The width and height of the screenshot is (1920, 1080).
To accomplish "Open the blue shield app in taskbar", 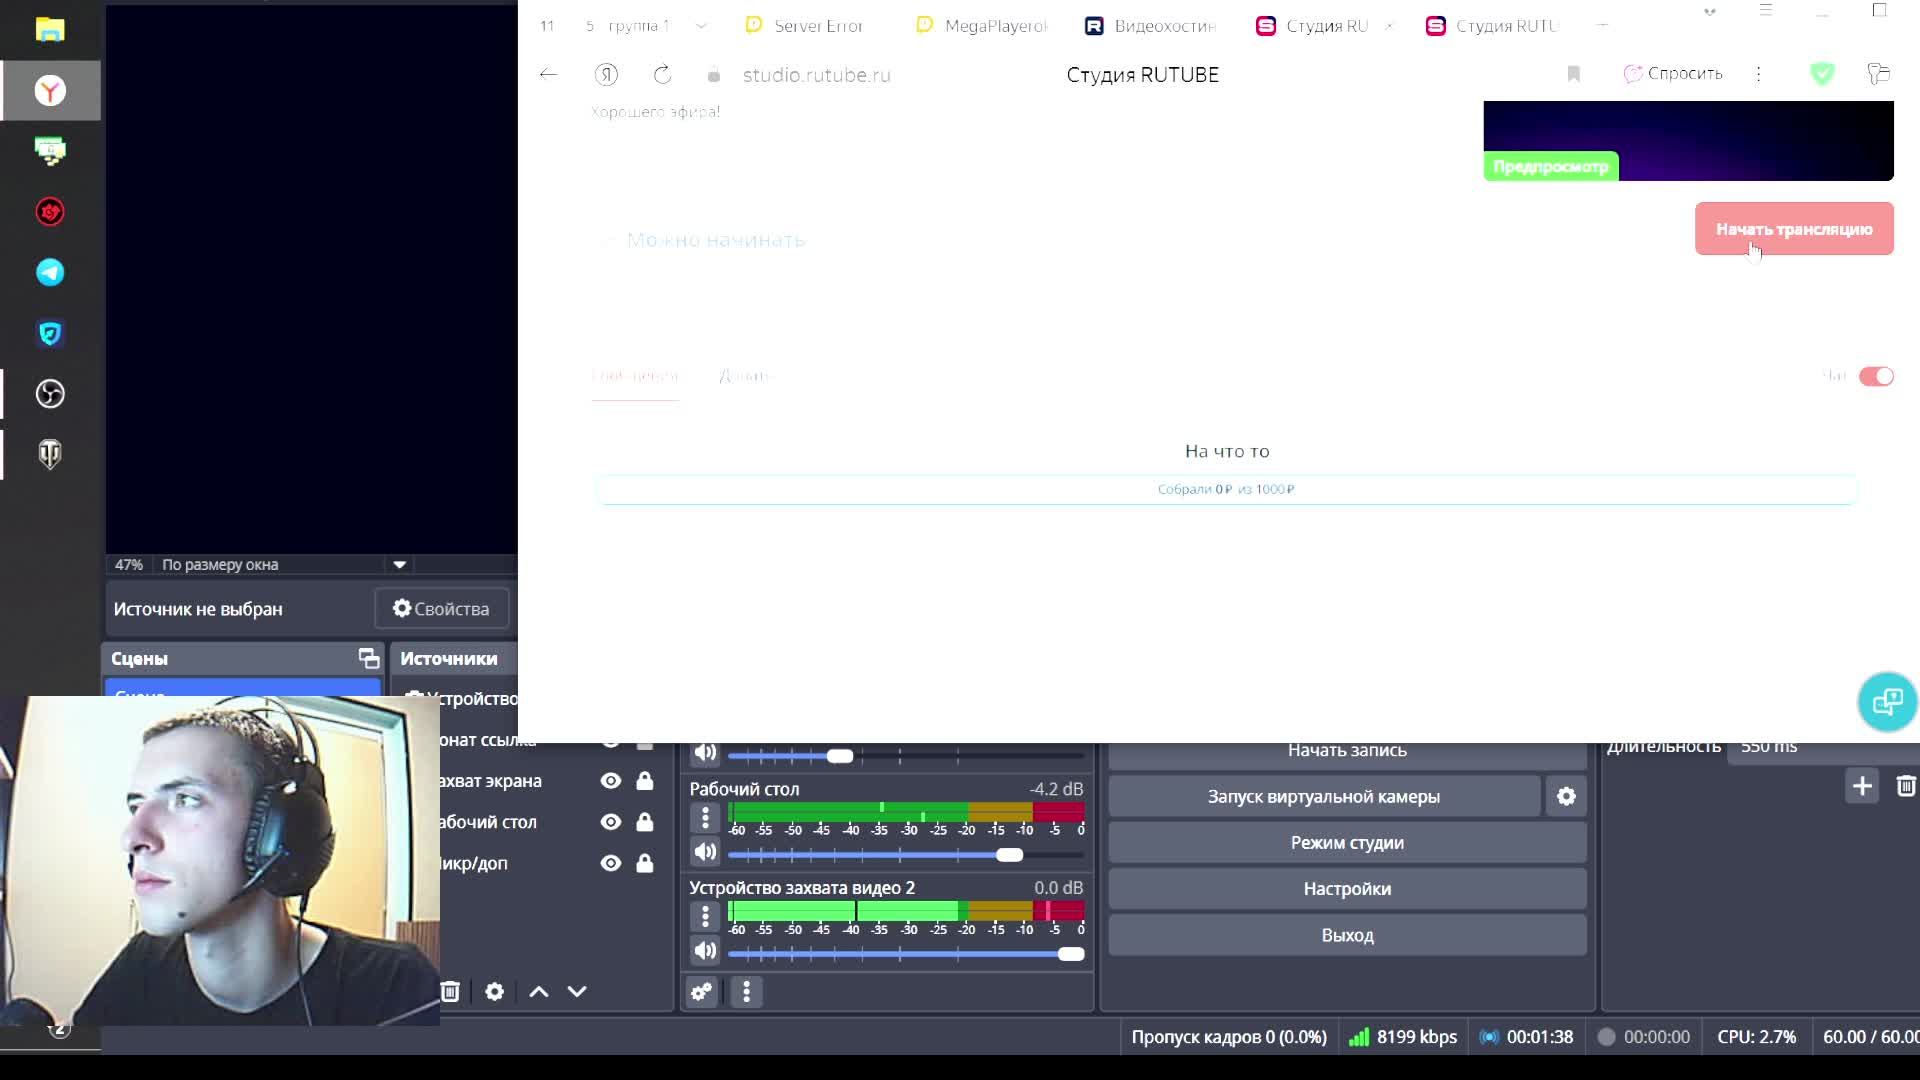I will click(x=50, y=333).
